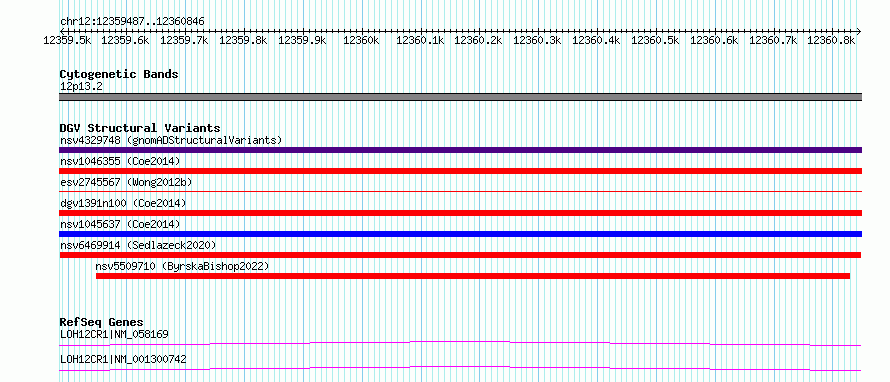Image resolution: width=890 pixels, height=382 pixels.
Task: Open variant label nsv6469914 (Sedlazeck2020)
Action: [x=138, y=245]
